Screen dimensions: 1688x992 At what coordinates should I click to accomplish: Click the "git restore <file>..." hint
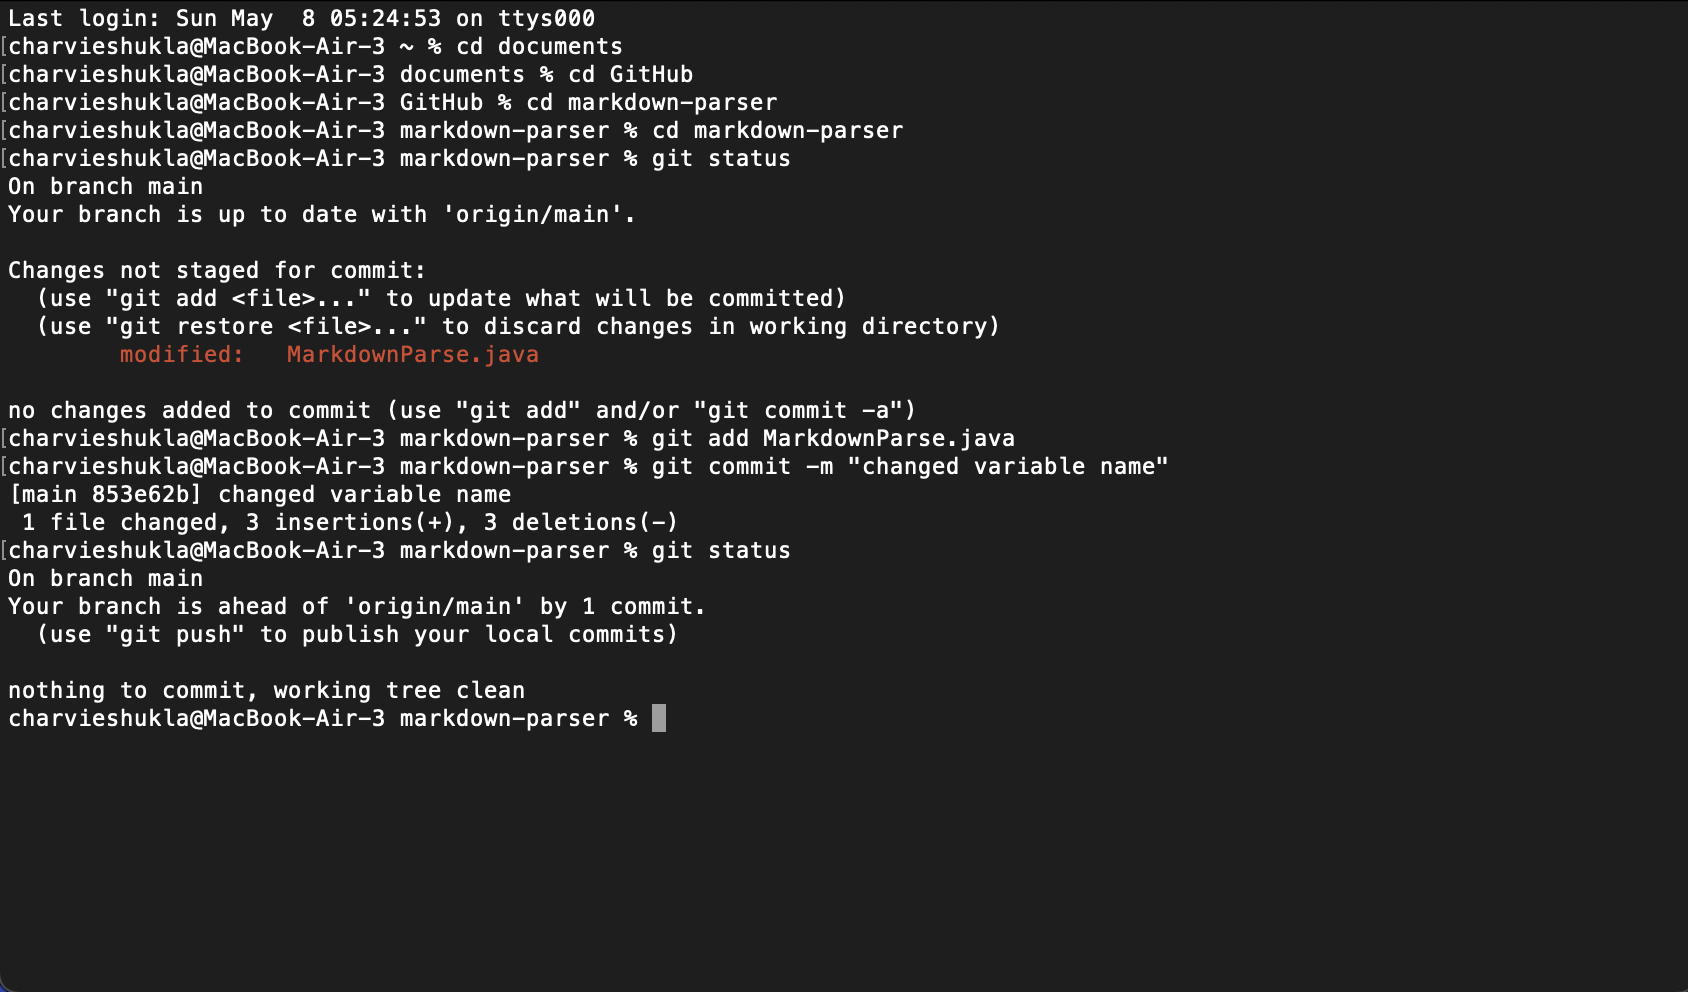(266, 326)
